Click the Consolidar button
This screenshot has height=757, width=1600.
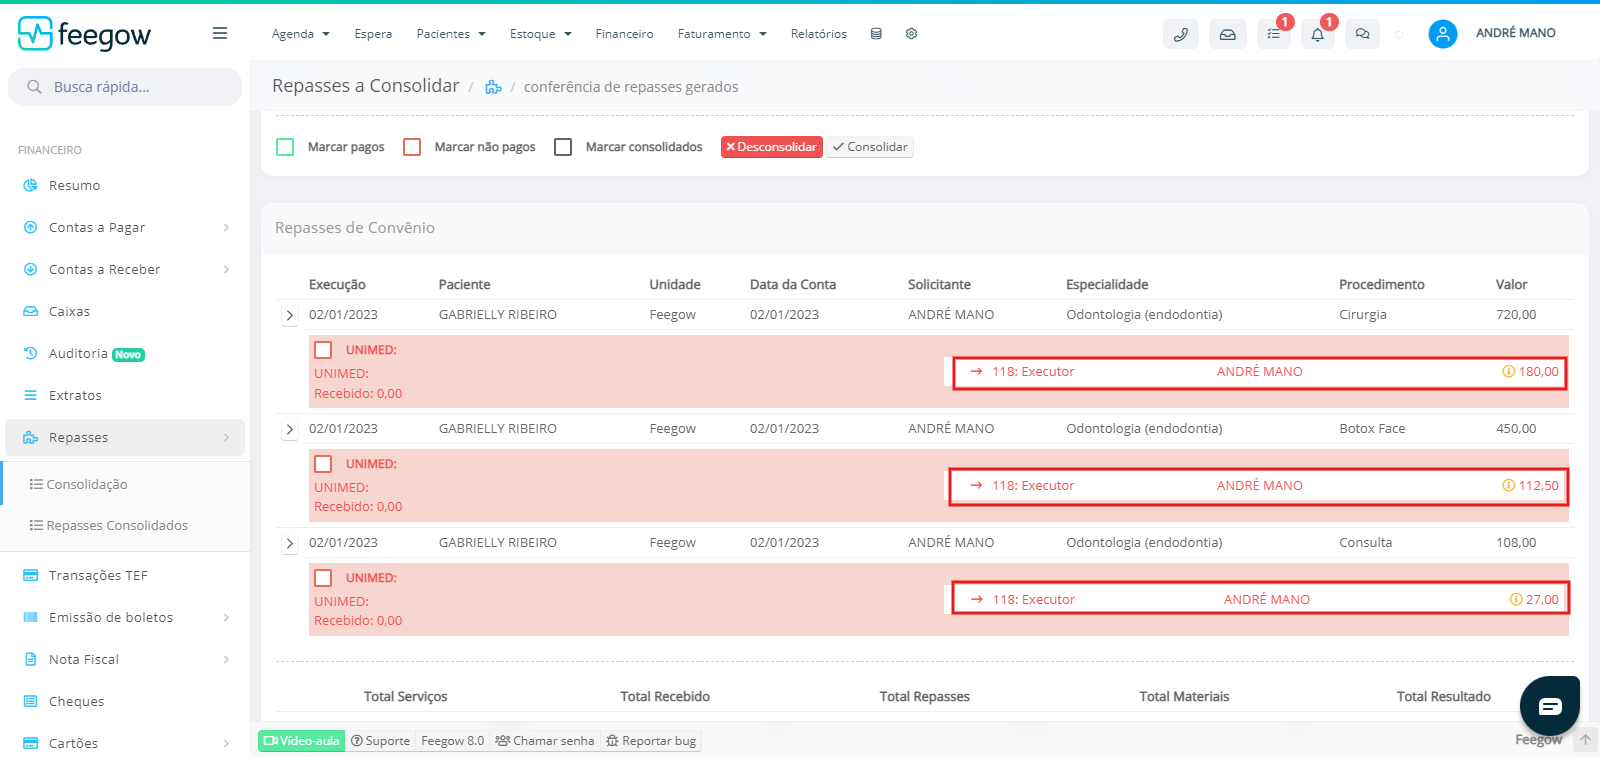870,147
